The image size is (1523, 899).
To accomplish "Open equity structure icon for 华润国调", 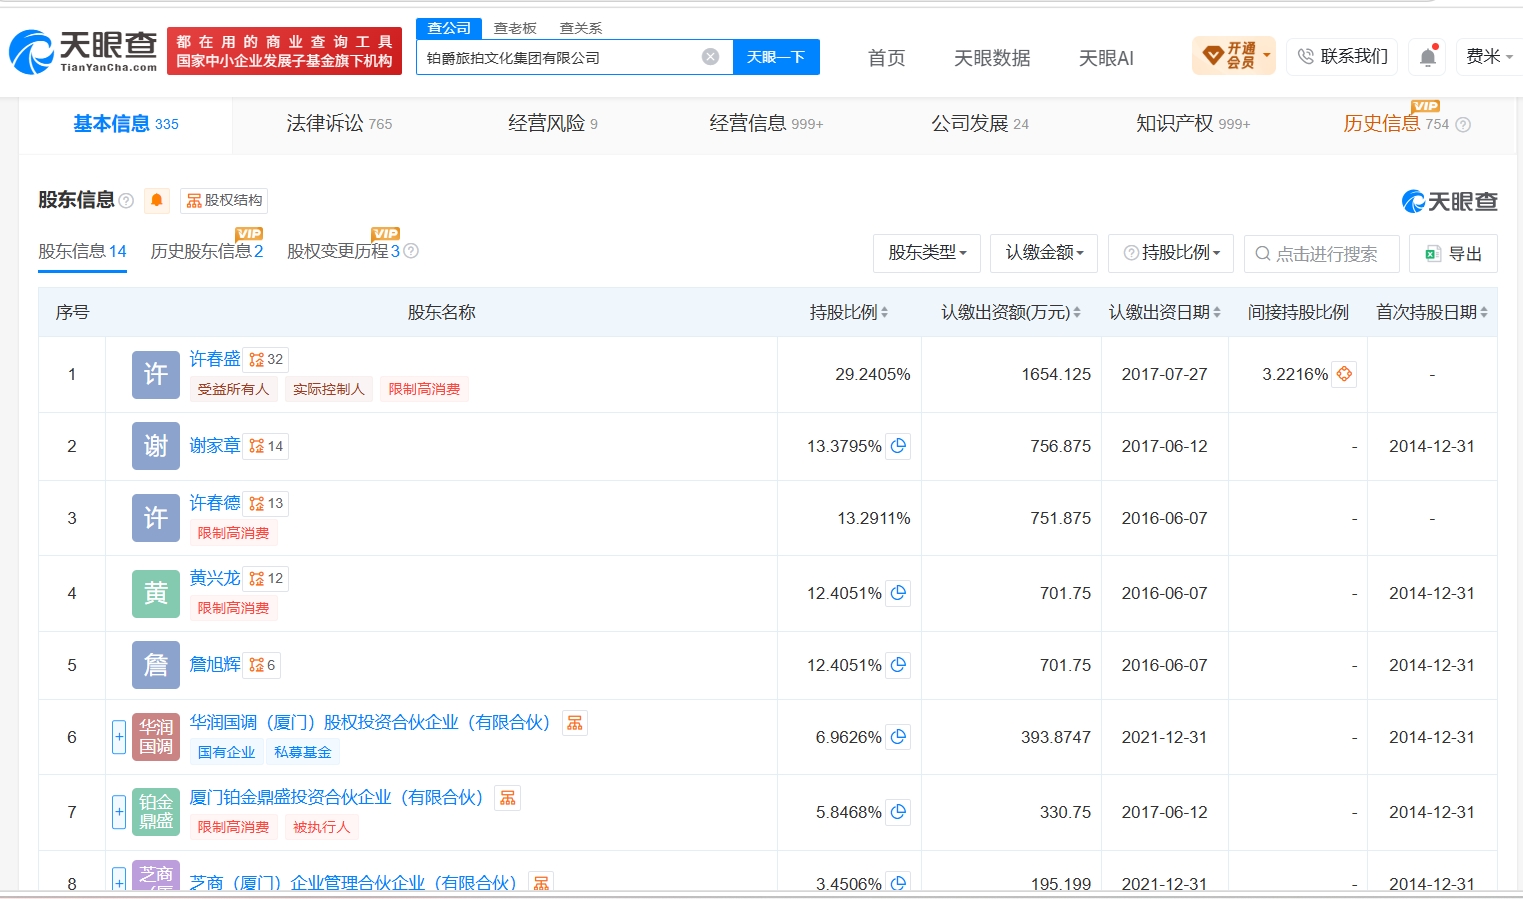I will (575, 723).
